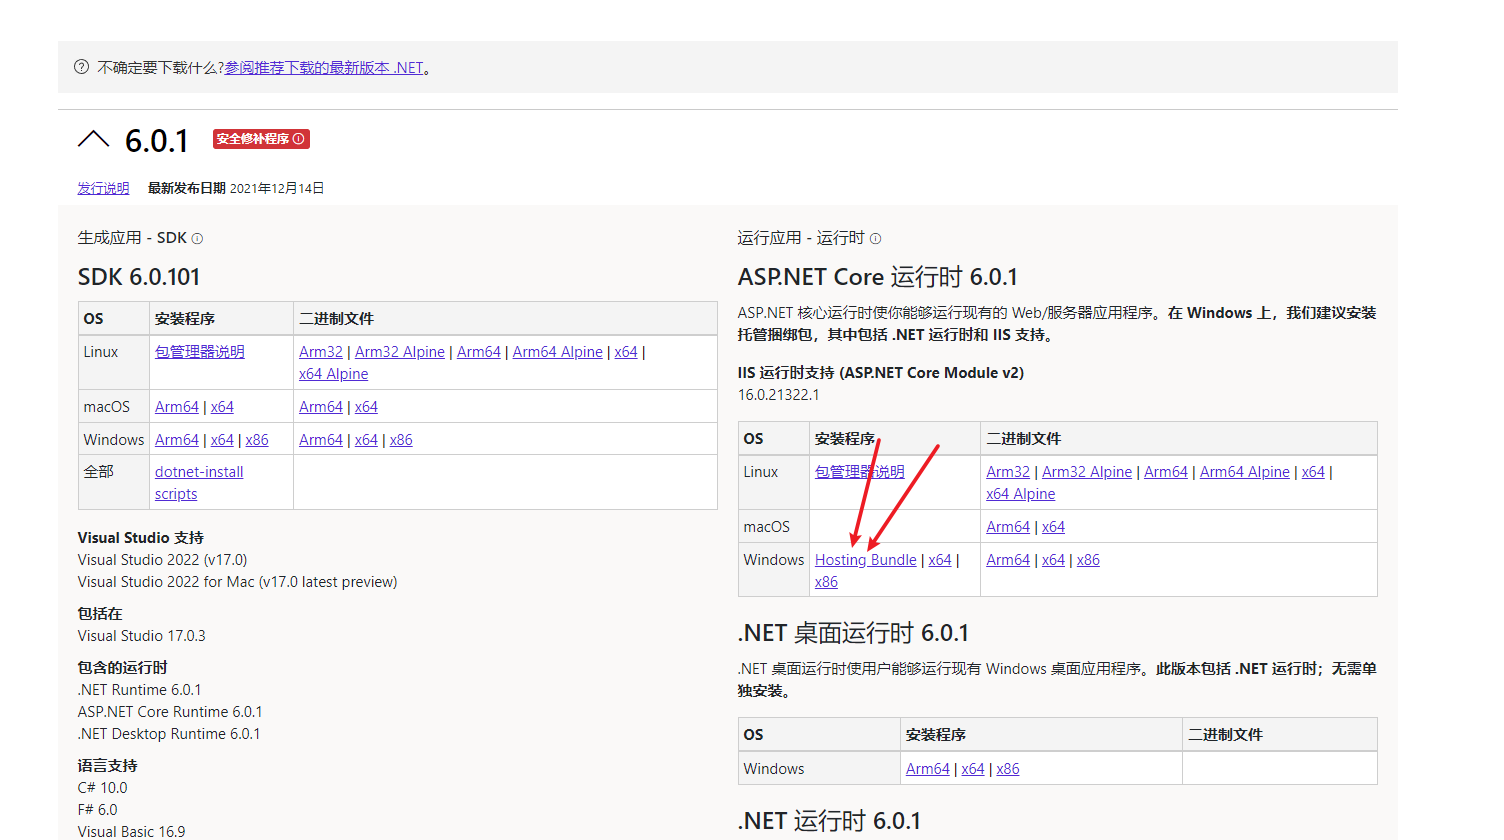The height and width of the screenshot is (840, 1504).
Task: Download SDK Windows x64 binary
Action: (366, 440)
